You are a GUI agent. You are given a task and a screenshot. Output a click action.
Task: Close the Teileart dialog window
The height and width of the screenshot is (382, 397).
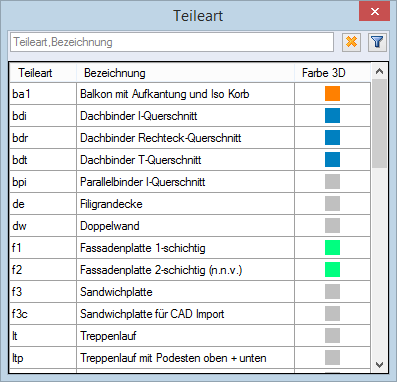tap(374, 12)
